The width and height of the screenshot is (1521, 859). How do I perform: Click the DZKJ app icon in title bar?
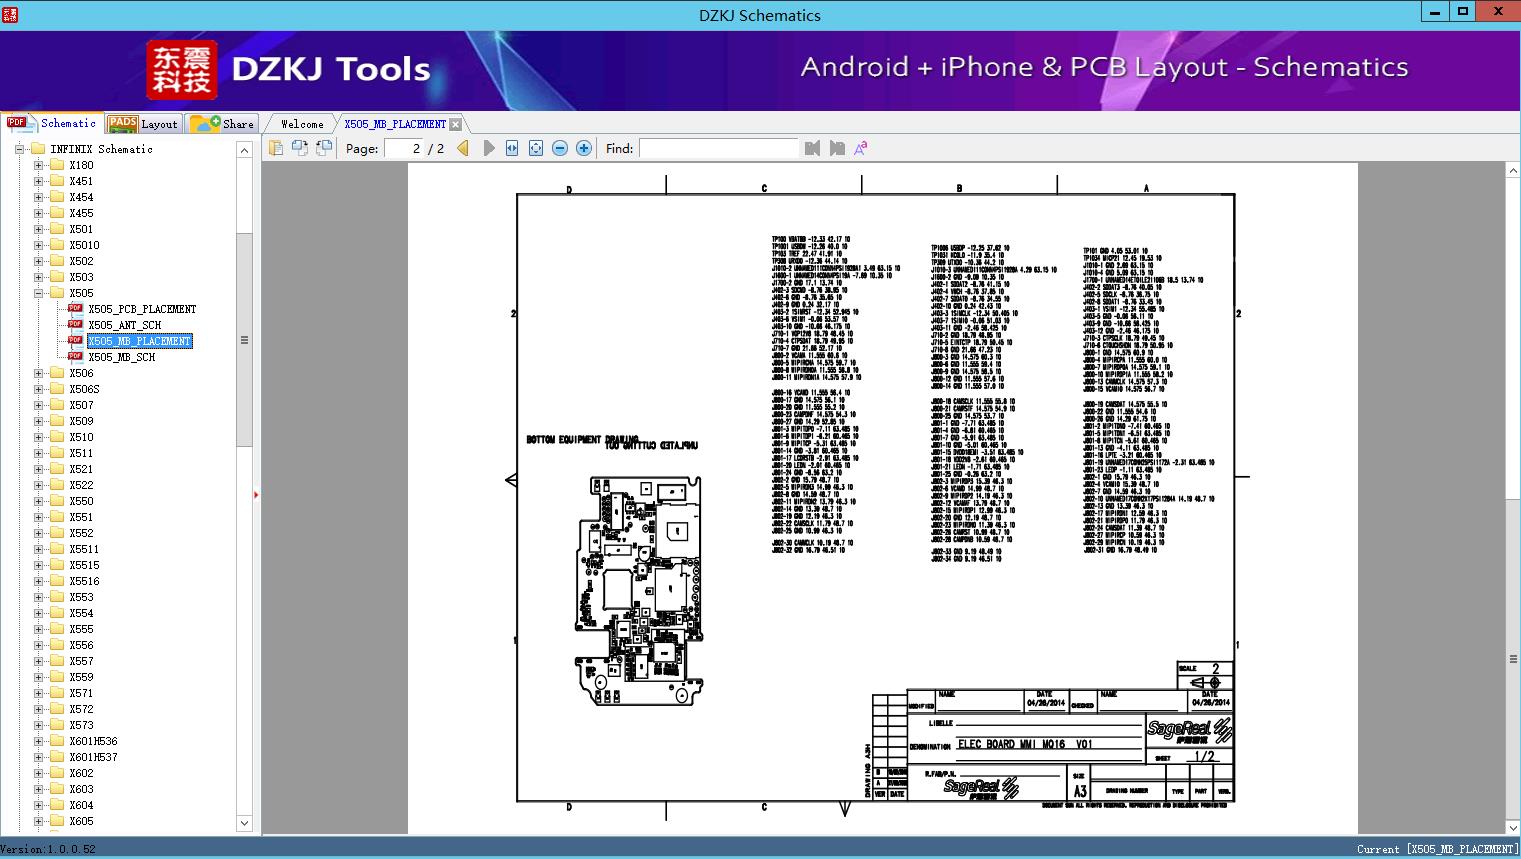11,14
